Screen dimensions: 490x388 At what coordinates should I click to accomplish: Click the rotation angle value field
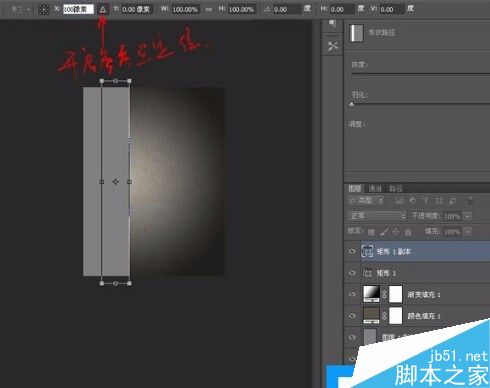[x=286, y=9]
